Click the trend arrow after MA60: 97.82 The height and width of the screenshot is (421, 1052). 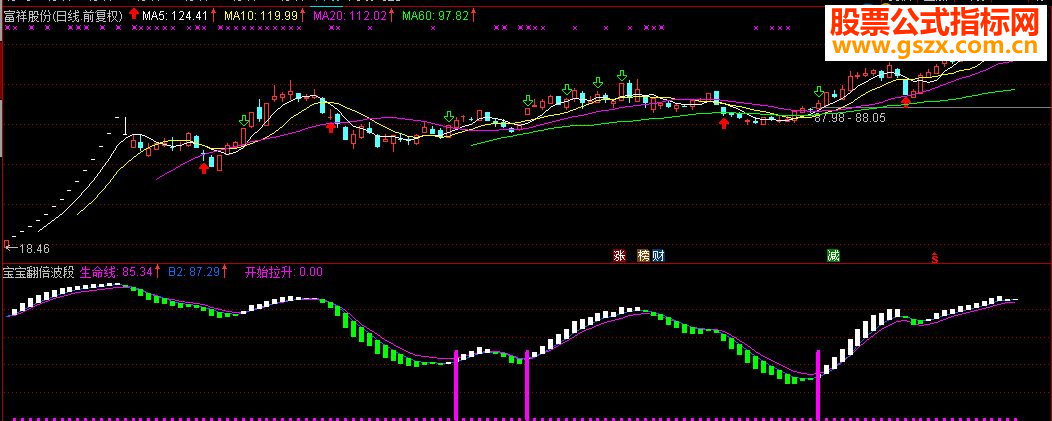click(474, 14)
